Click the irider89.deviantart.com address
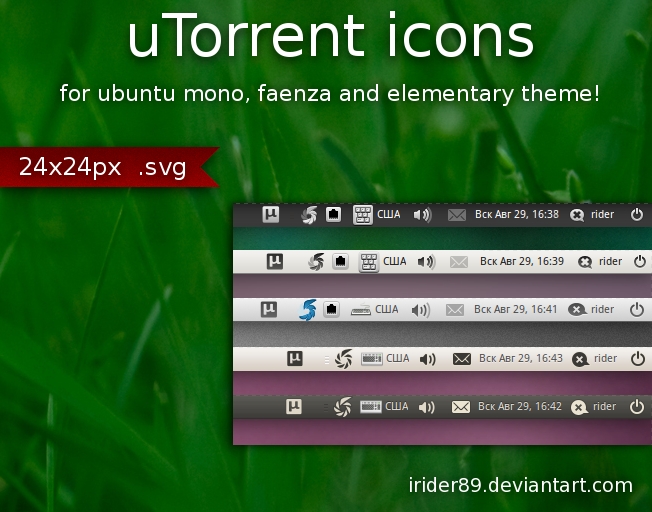Viewport: 652px width, 512px height. (521, 485)
